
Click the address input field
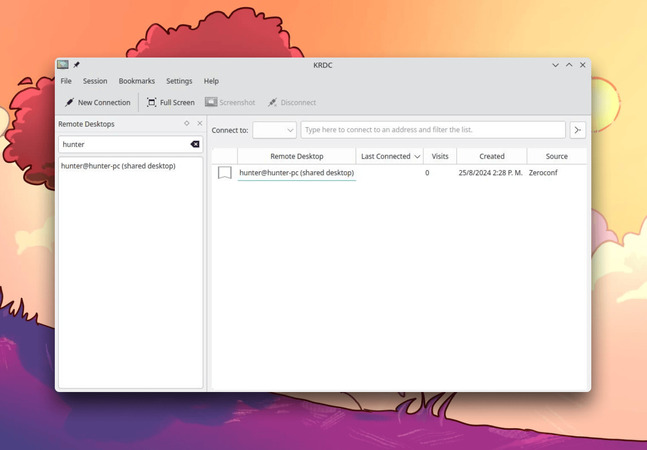click(433, 130)
